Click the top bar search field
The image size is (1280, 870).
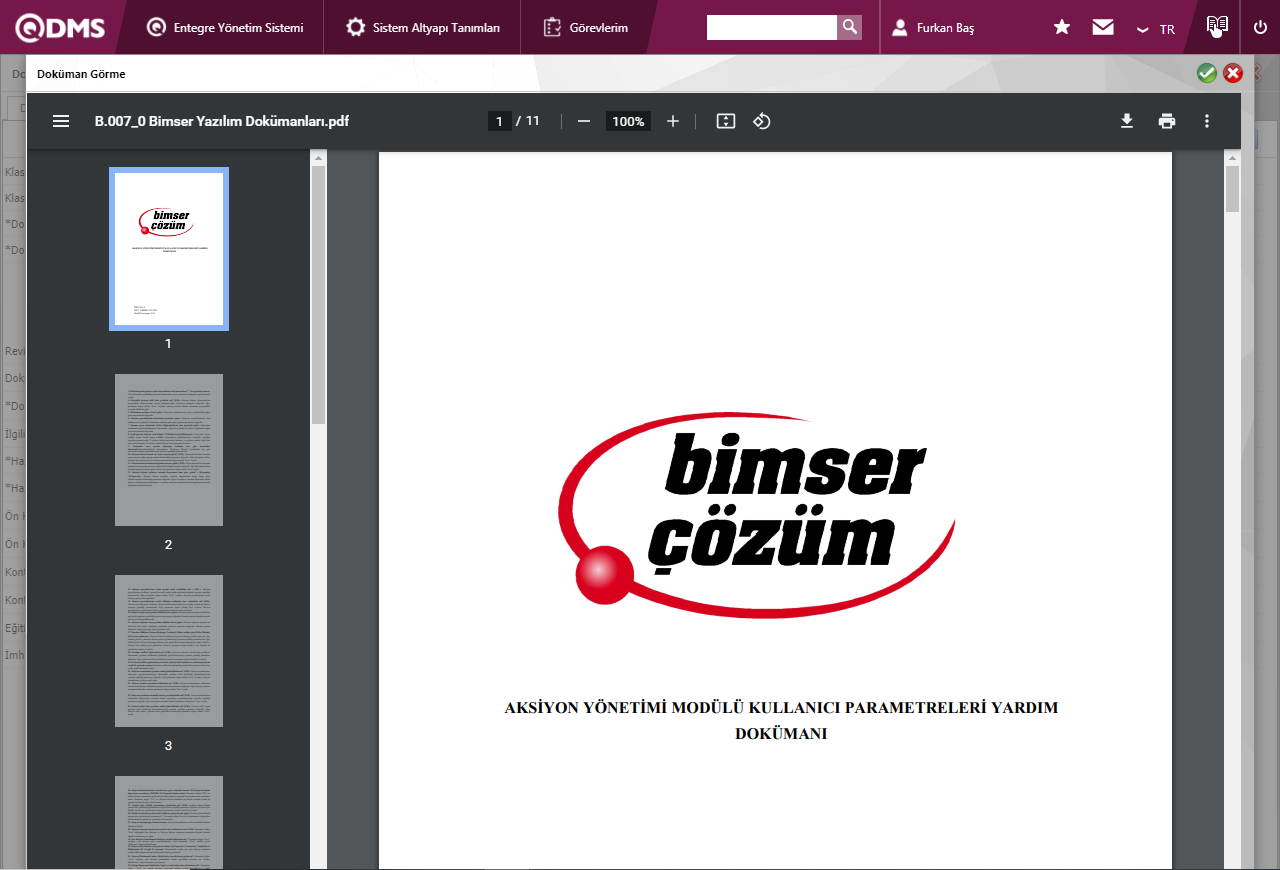[771, 27]
